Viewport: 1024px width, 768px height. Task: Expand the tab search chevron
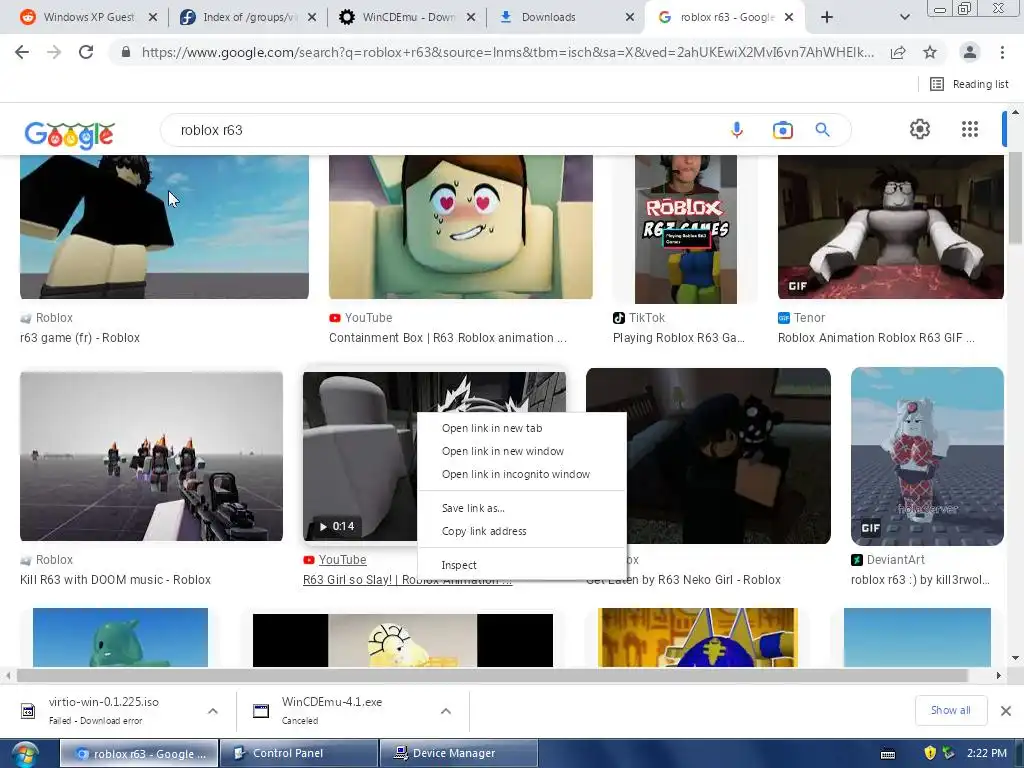point(904,17)
